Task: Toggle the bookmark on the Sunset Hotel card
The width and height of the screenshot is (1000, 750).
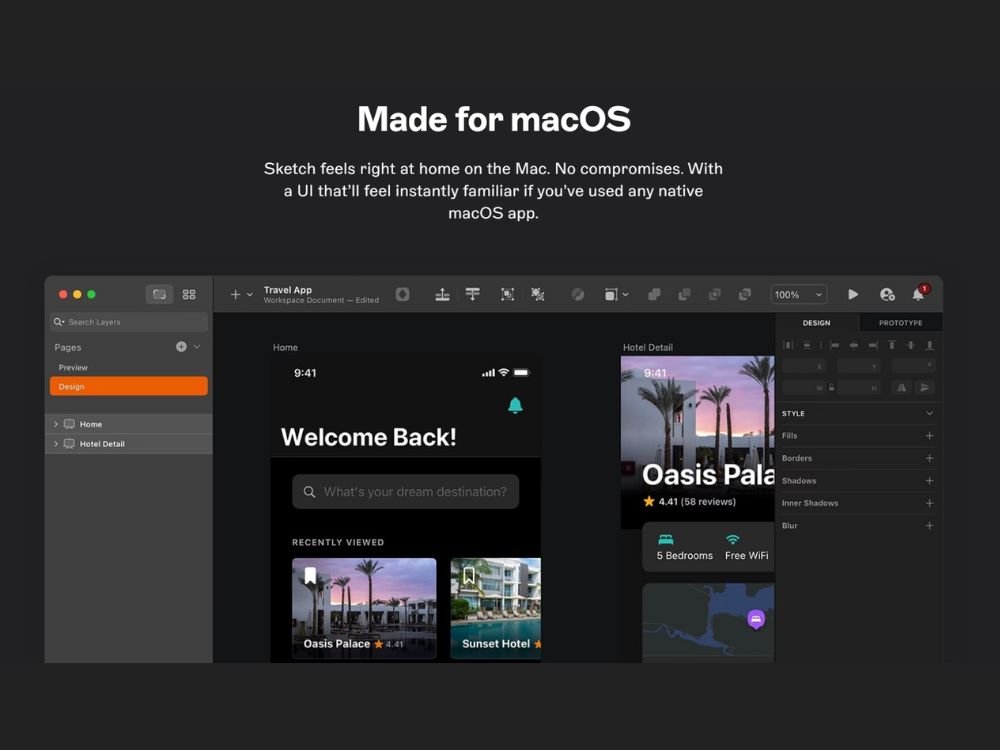Action: coord(469,575)
